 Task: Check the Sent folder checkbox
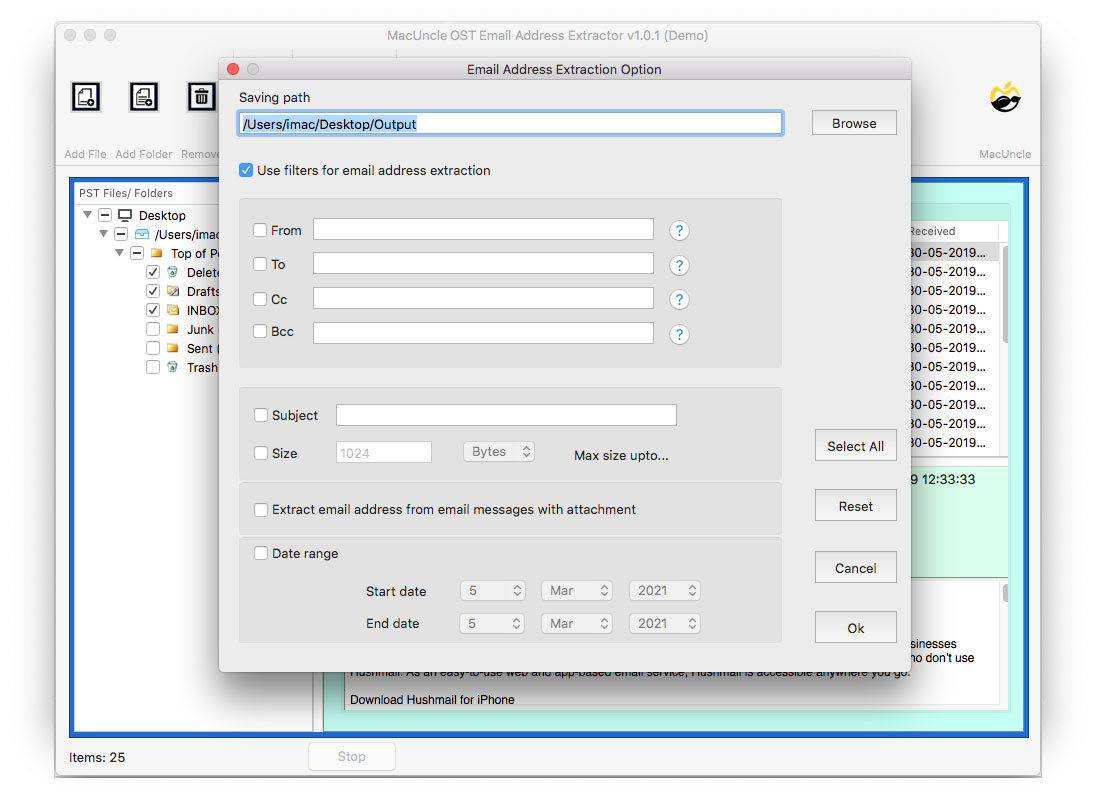coord(152,347)
